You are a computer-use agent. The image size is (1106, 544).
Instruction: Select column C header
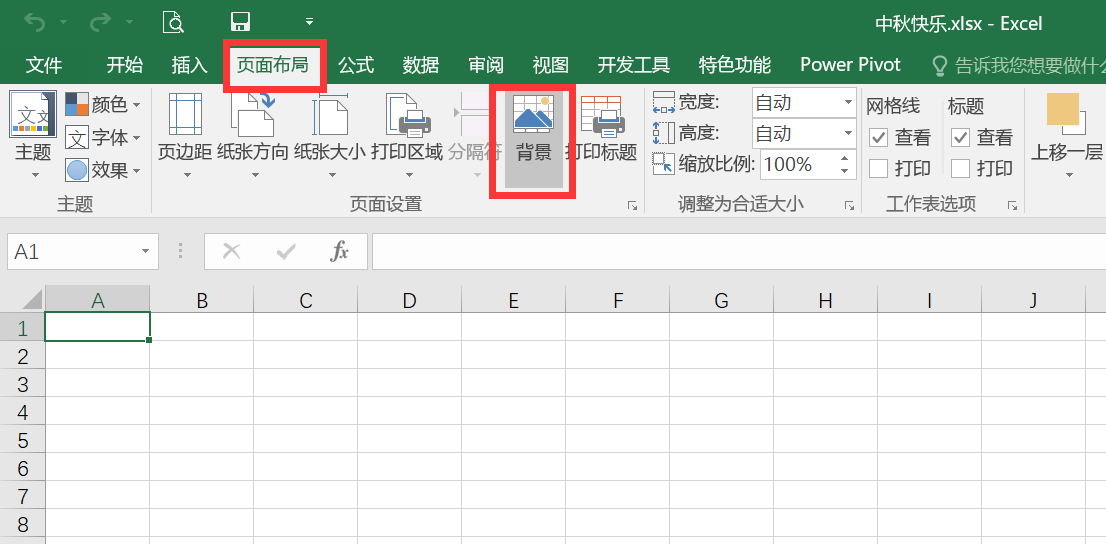(x=305, y=300)
